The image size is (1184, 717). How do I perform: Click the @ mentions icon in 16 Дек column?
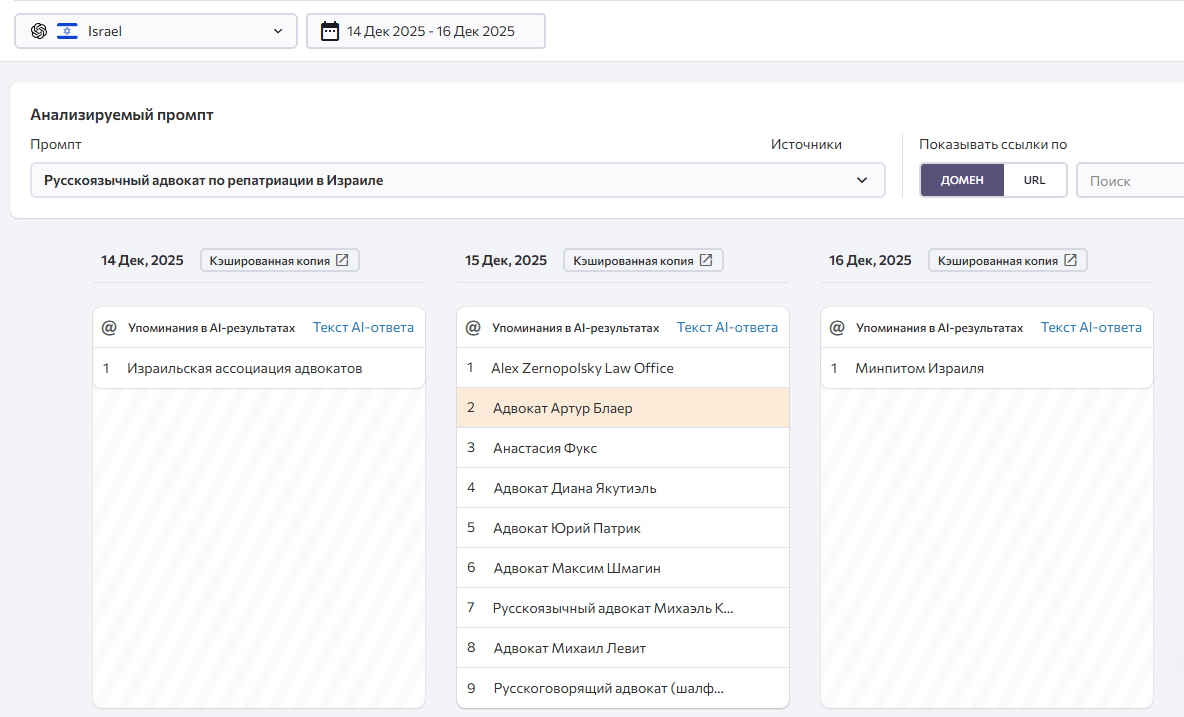(x=838, y=328)
